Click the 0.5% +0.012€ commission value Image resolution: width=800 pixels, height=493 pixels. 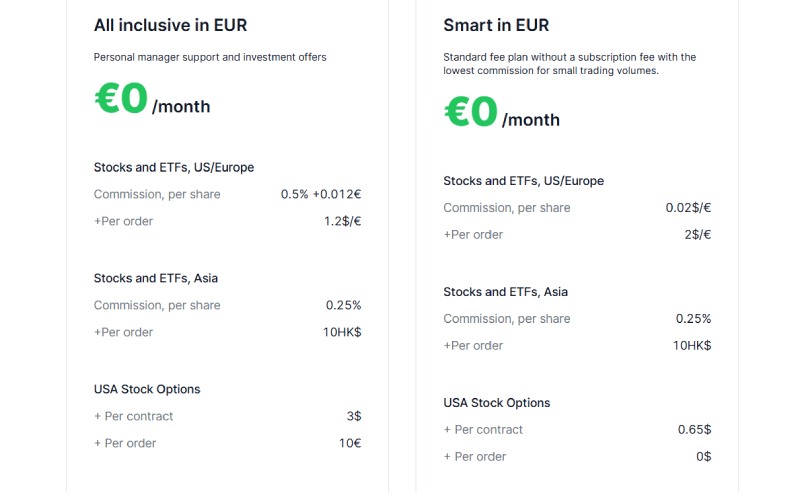tap(321, 194)
